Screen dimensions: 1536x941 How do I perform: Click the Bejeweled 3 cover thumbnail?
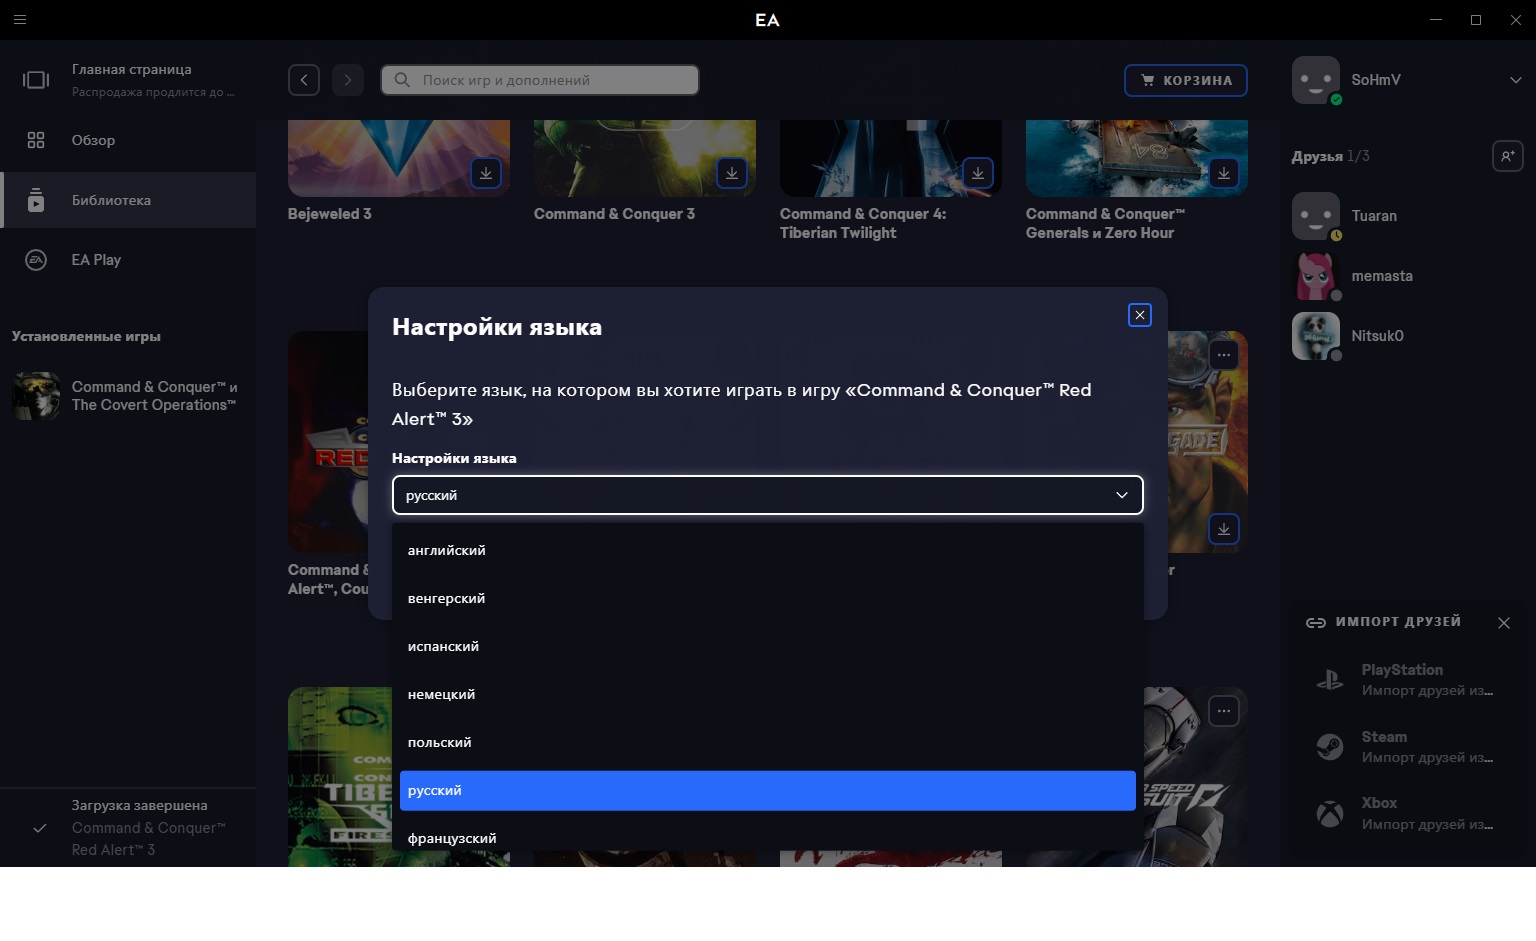(x=399, y=158)
